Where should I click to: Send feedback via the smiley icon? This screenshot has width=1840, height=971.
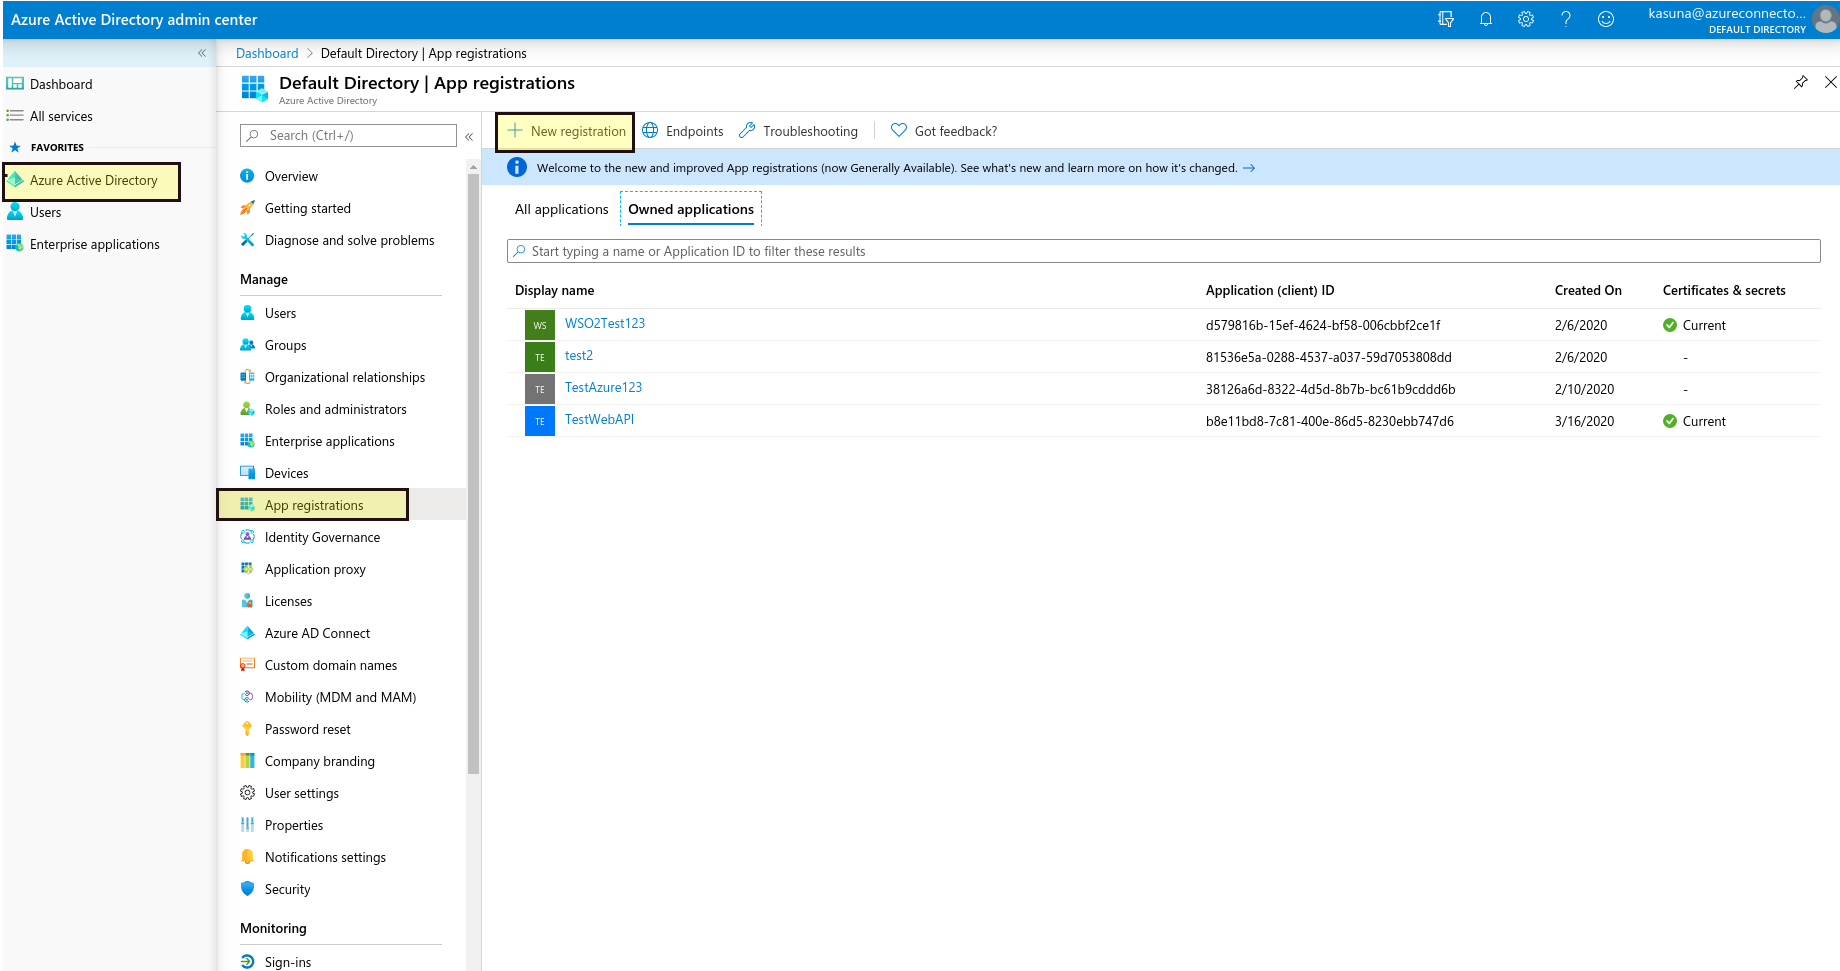(1606, 19)
